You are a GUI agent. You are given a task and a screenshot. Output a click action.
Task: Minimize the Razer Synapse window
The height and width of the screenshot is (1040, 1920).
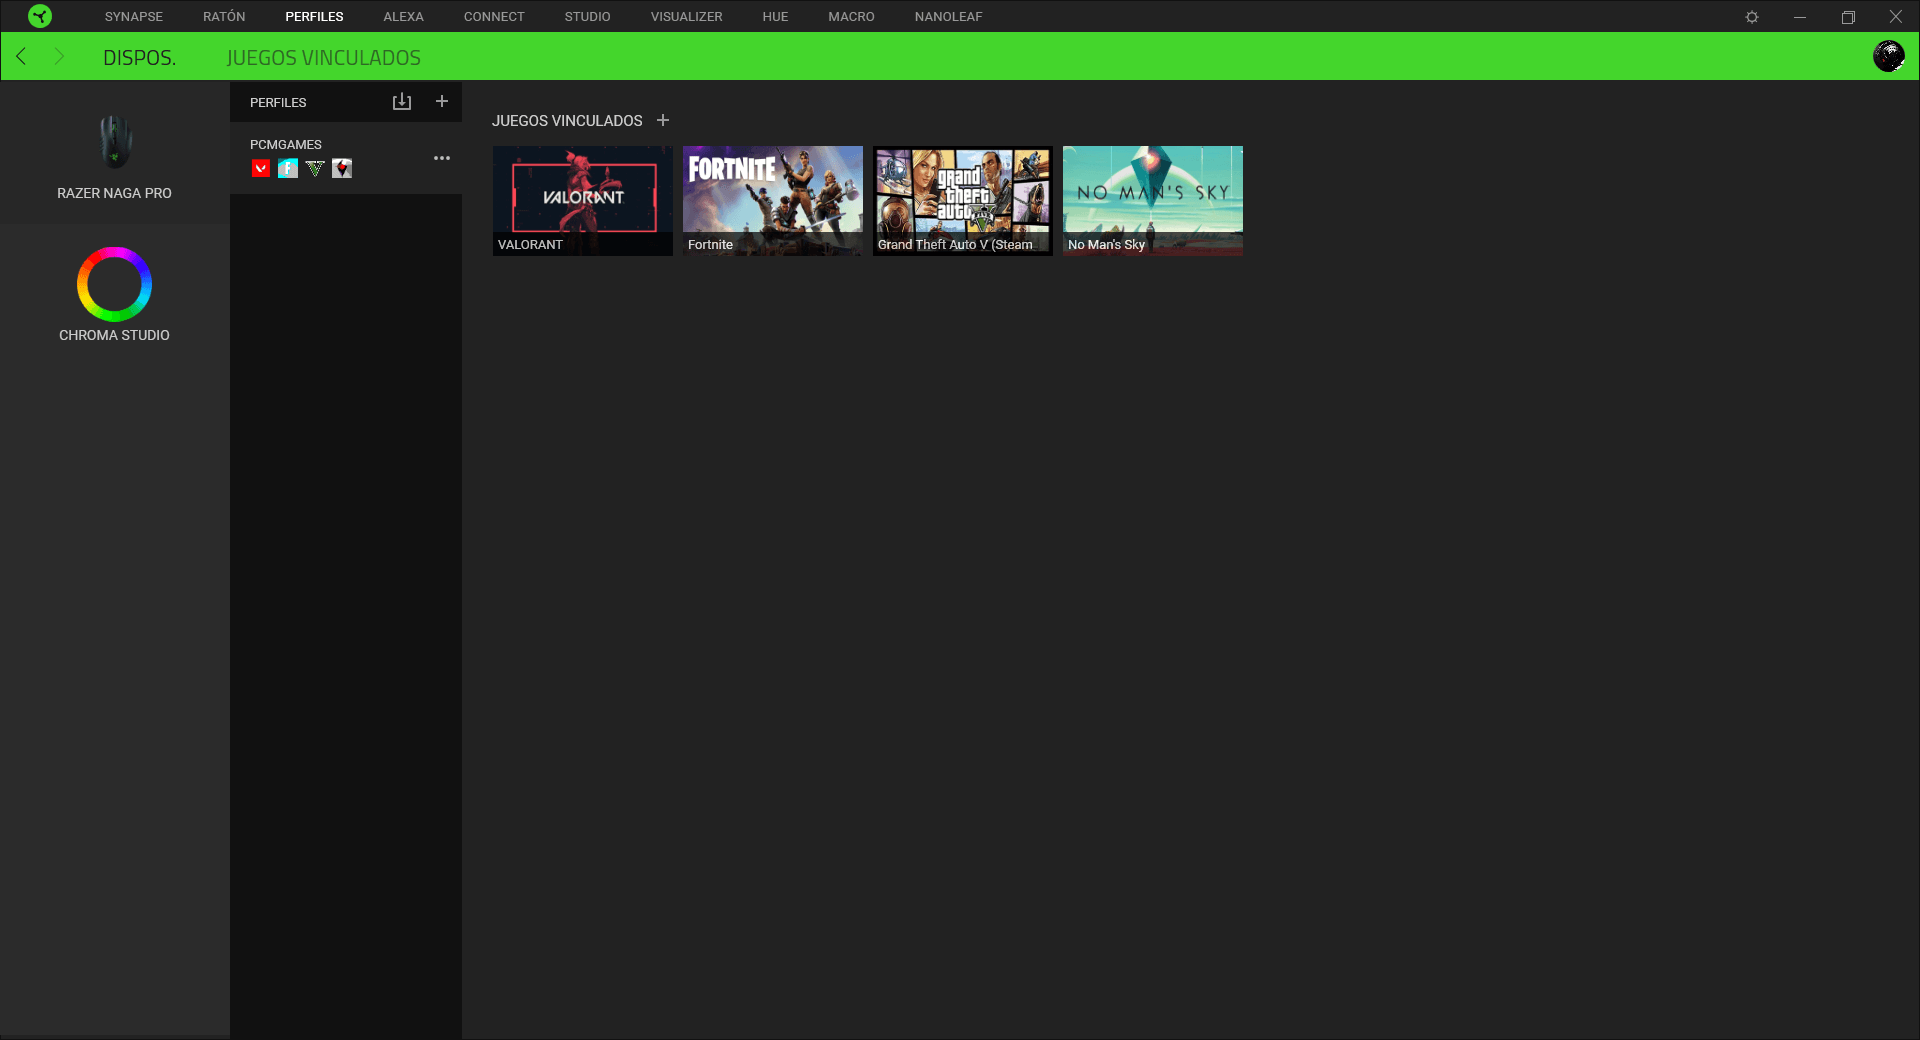(x=1800, y=17)
